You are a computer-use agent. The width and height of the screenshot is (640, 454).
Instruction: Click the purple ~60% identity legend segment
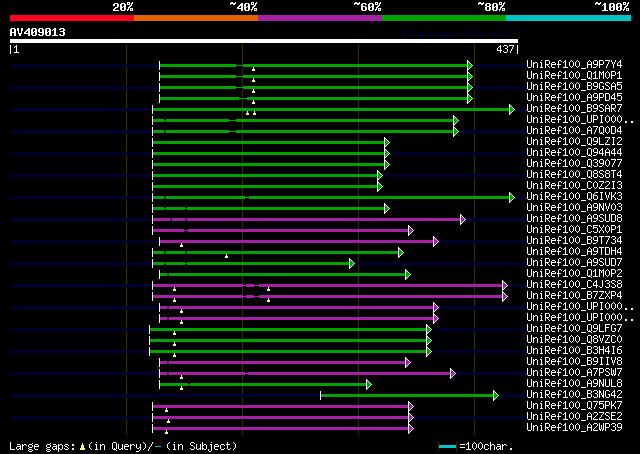(320, 18)
